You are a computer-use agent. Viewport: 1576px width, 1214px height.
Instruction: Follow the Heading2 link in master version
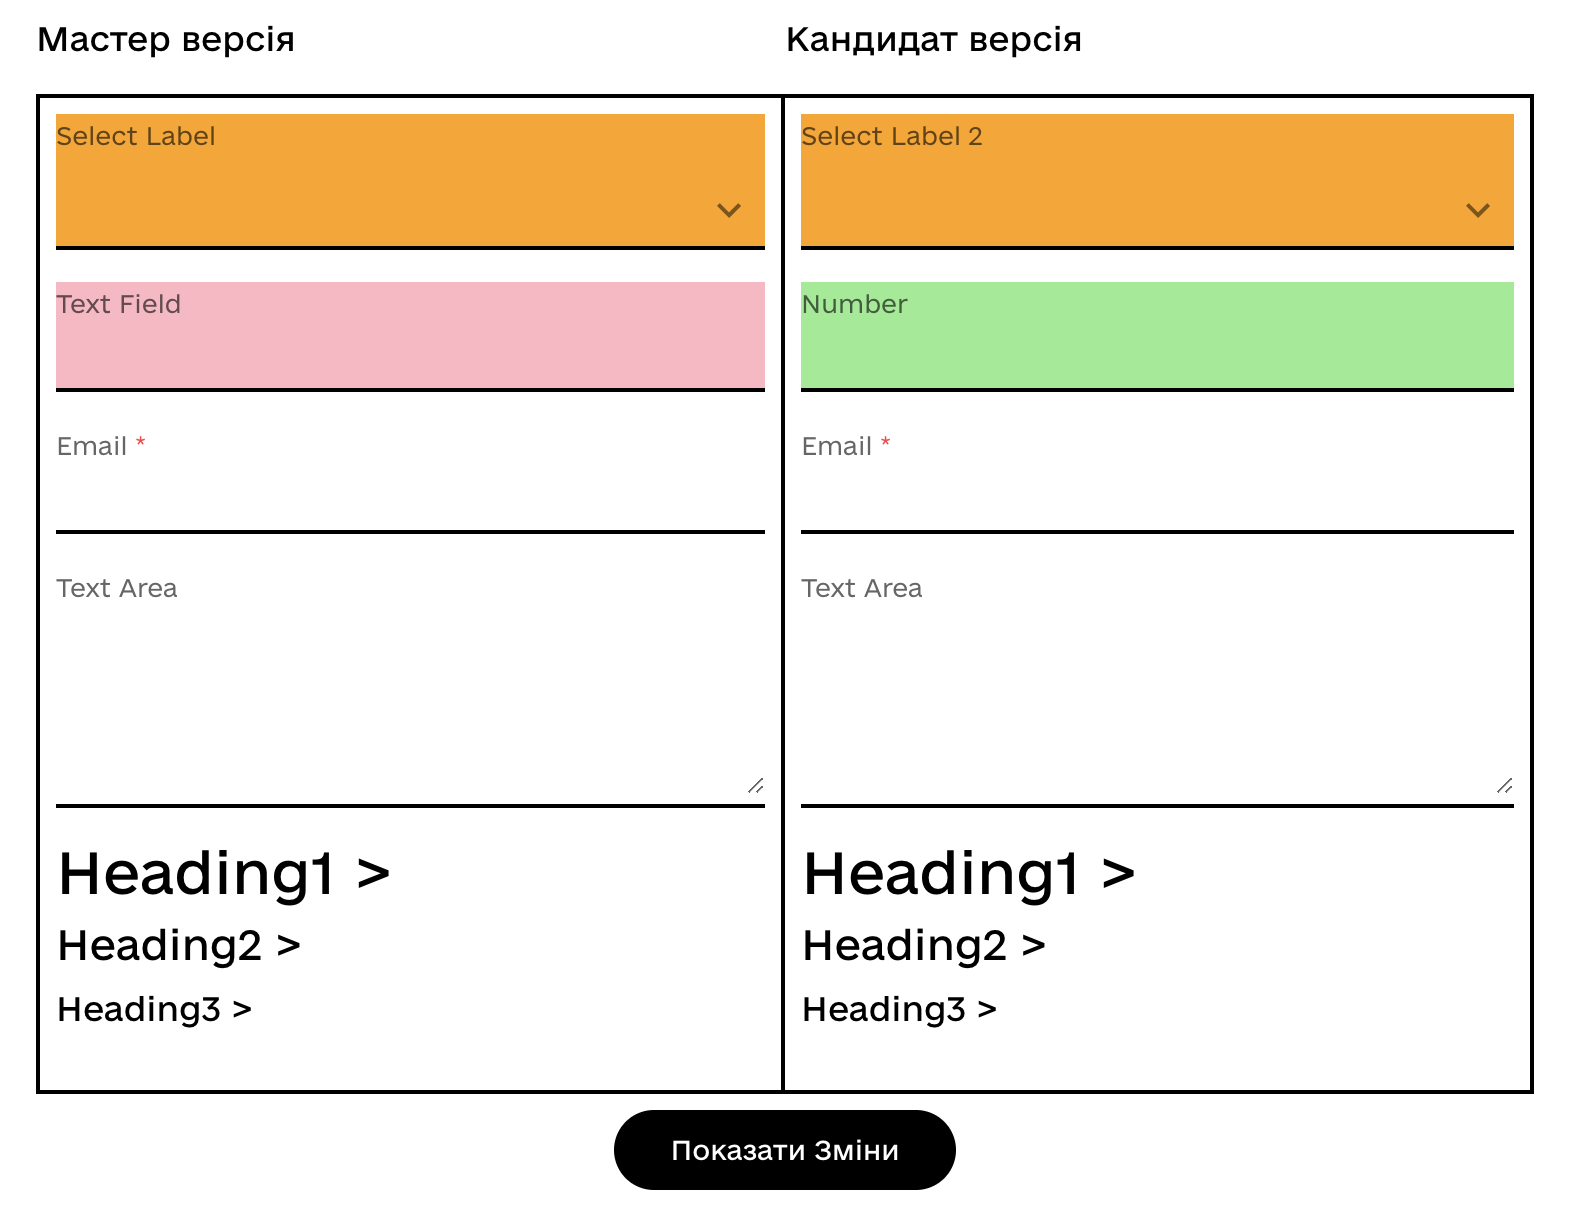179,946
